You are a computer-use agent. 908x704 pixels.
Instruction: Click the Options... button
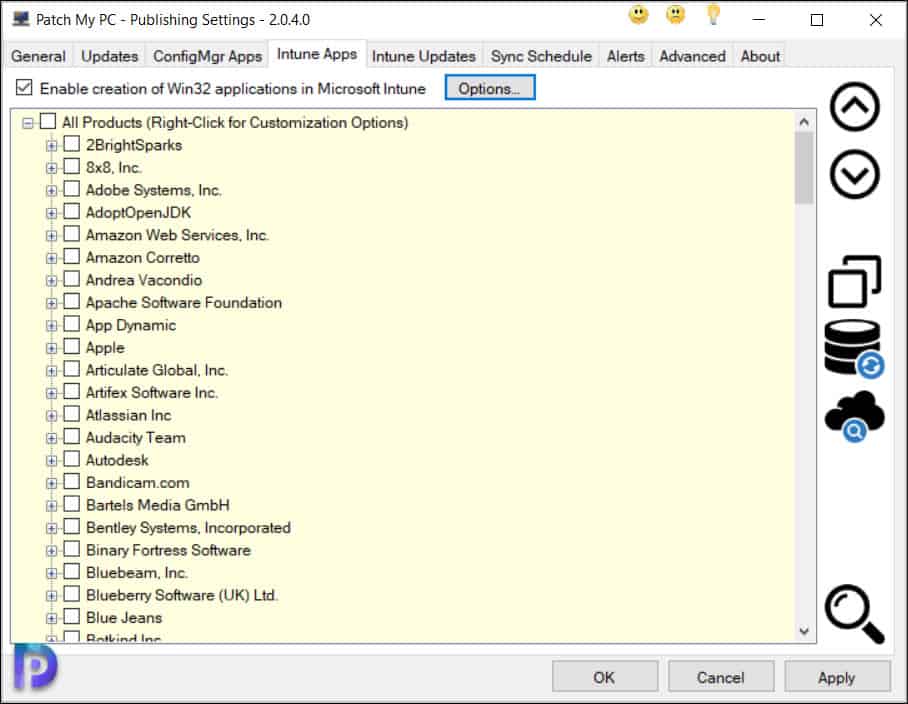[x=489, y=88]
